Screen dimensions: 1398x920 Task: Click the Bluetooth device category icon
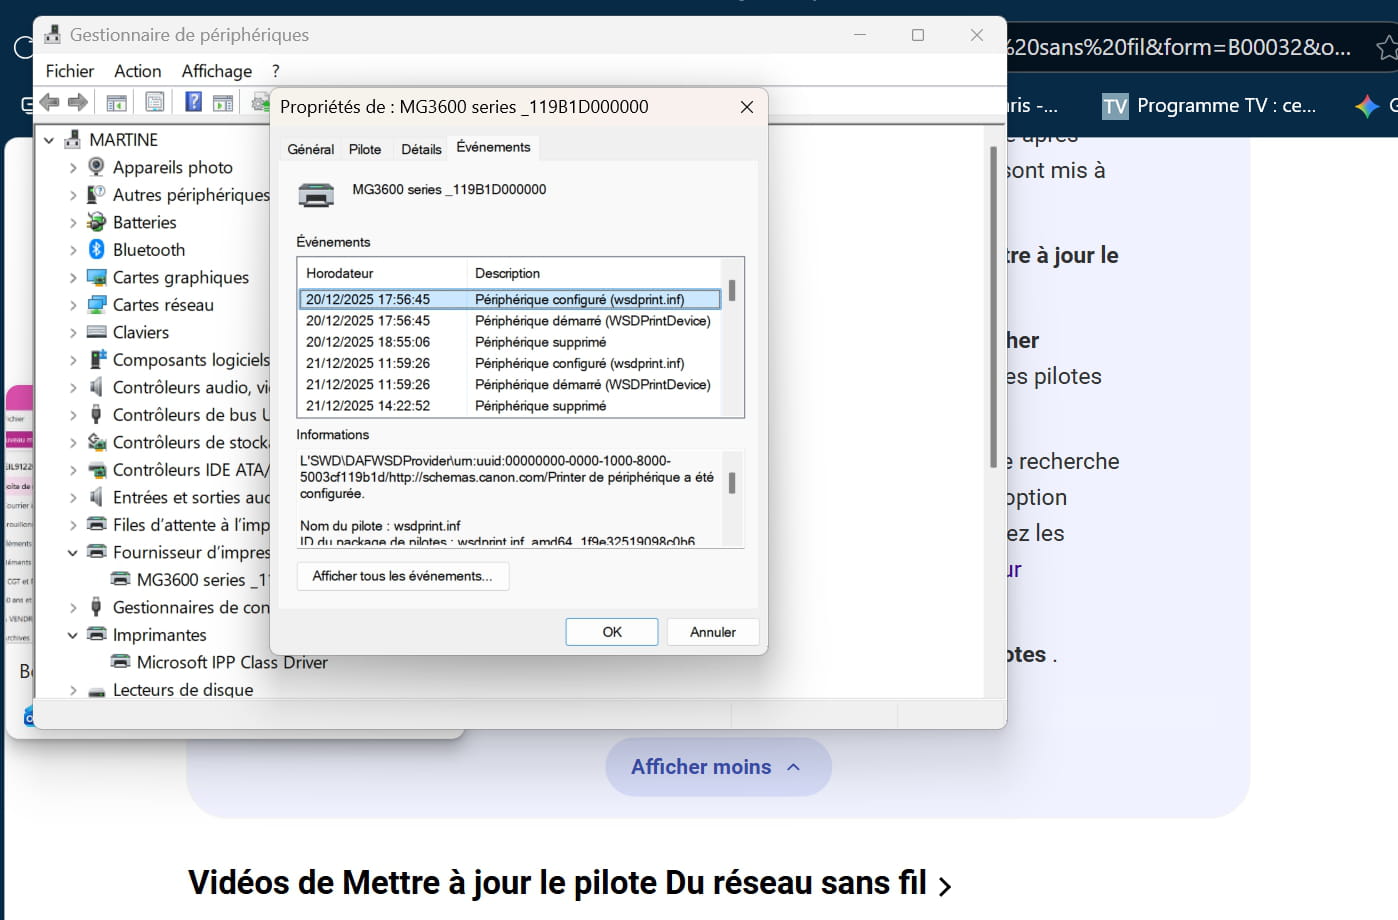[x=97, y=249]
